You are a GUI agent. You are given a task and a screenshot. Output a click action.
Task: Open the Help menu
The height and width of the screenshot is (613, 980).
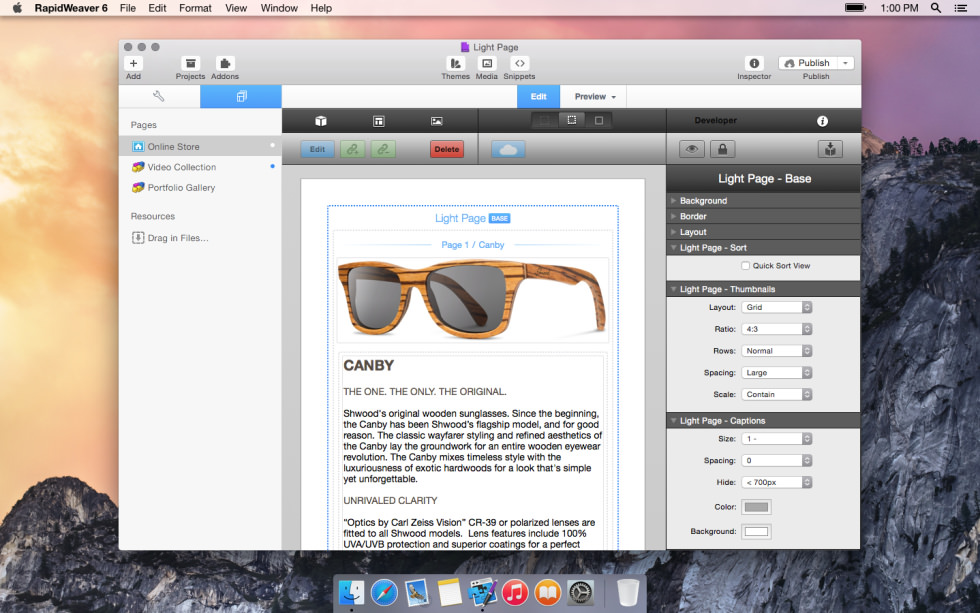coord(321,8)
